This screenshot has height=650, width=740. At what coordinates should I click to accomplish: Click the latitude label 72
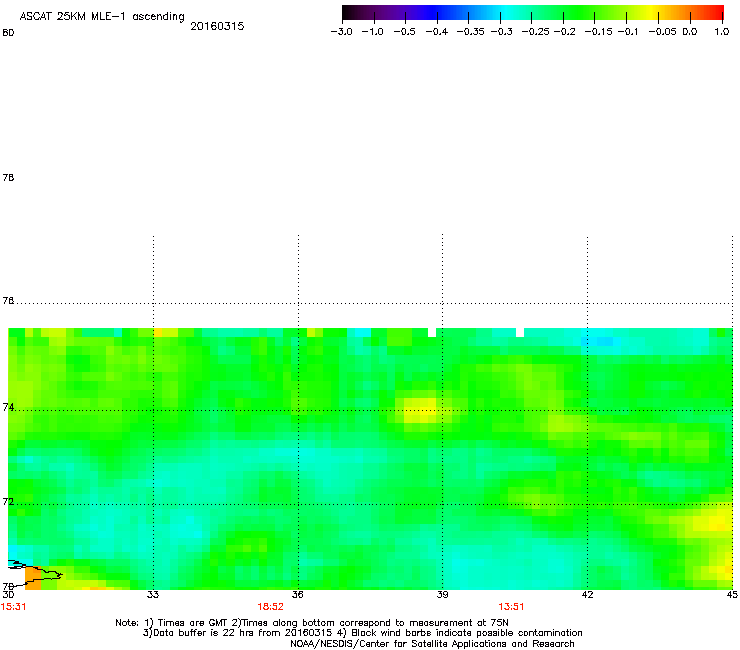tap(8, 501)
